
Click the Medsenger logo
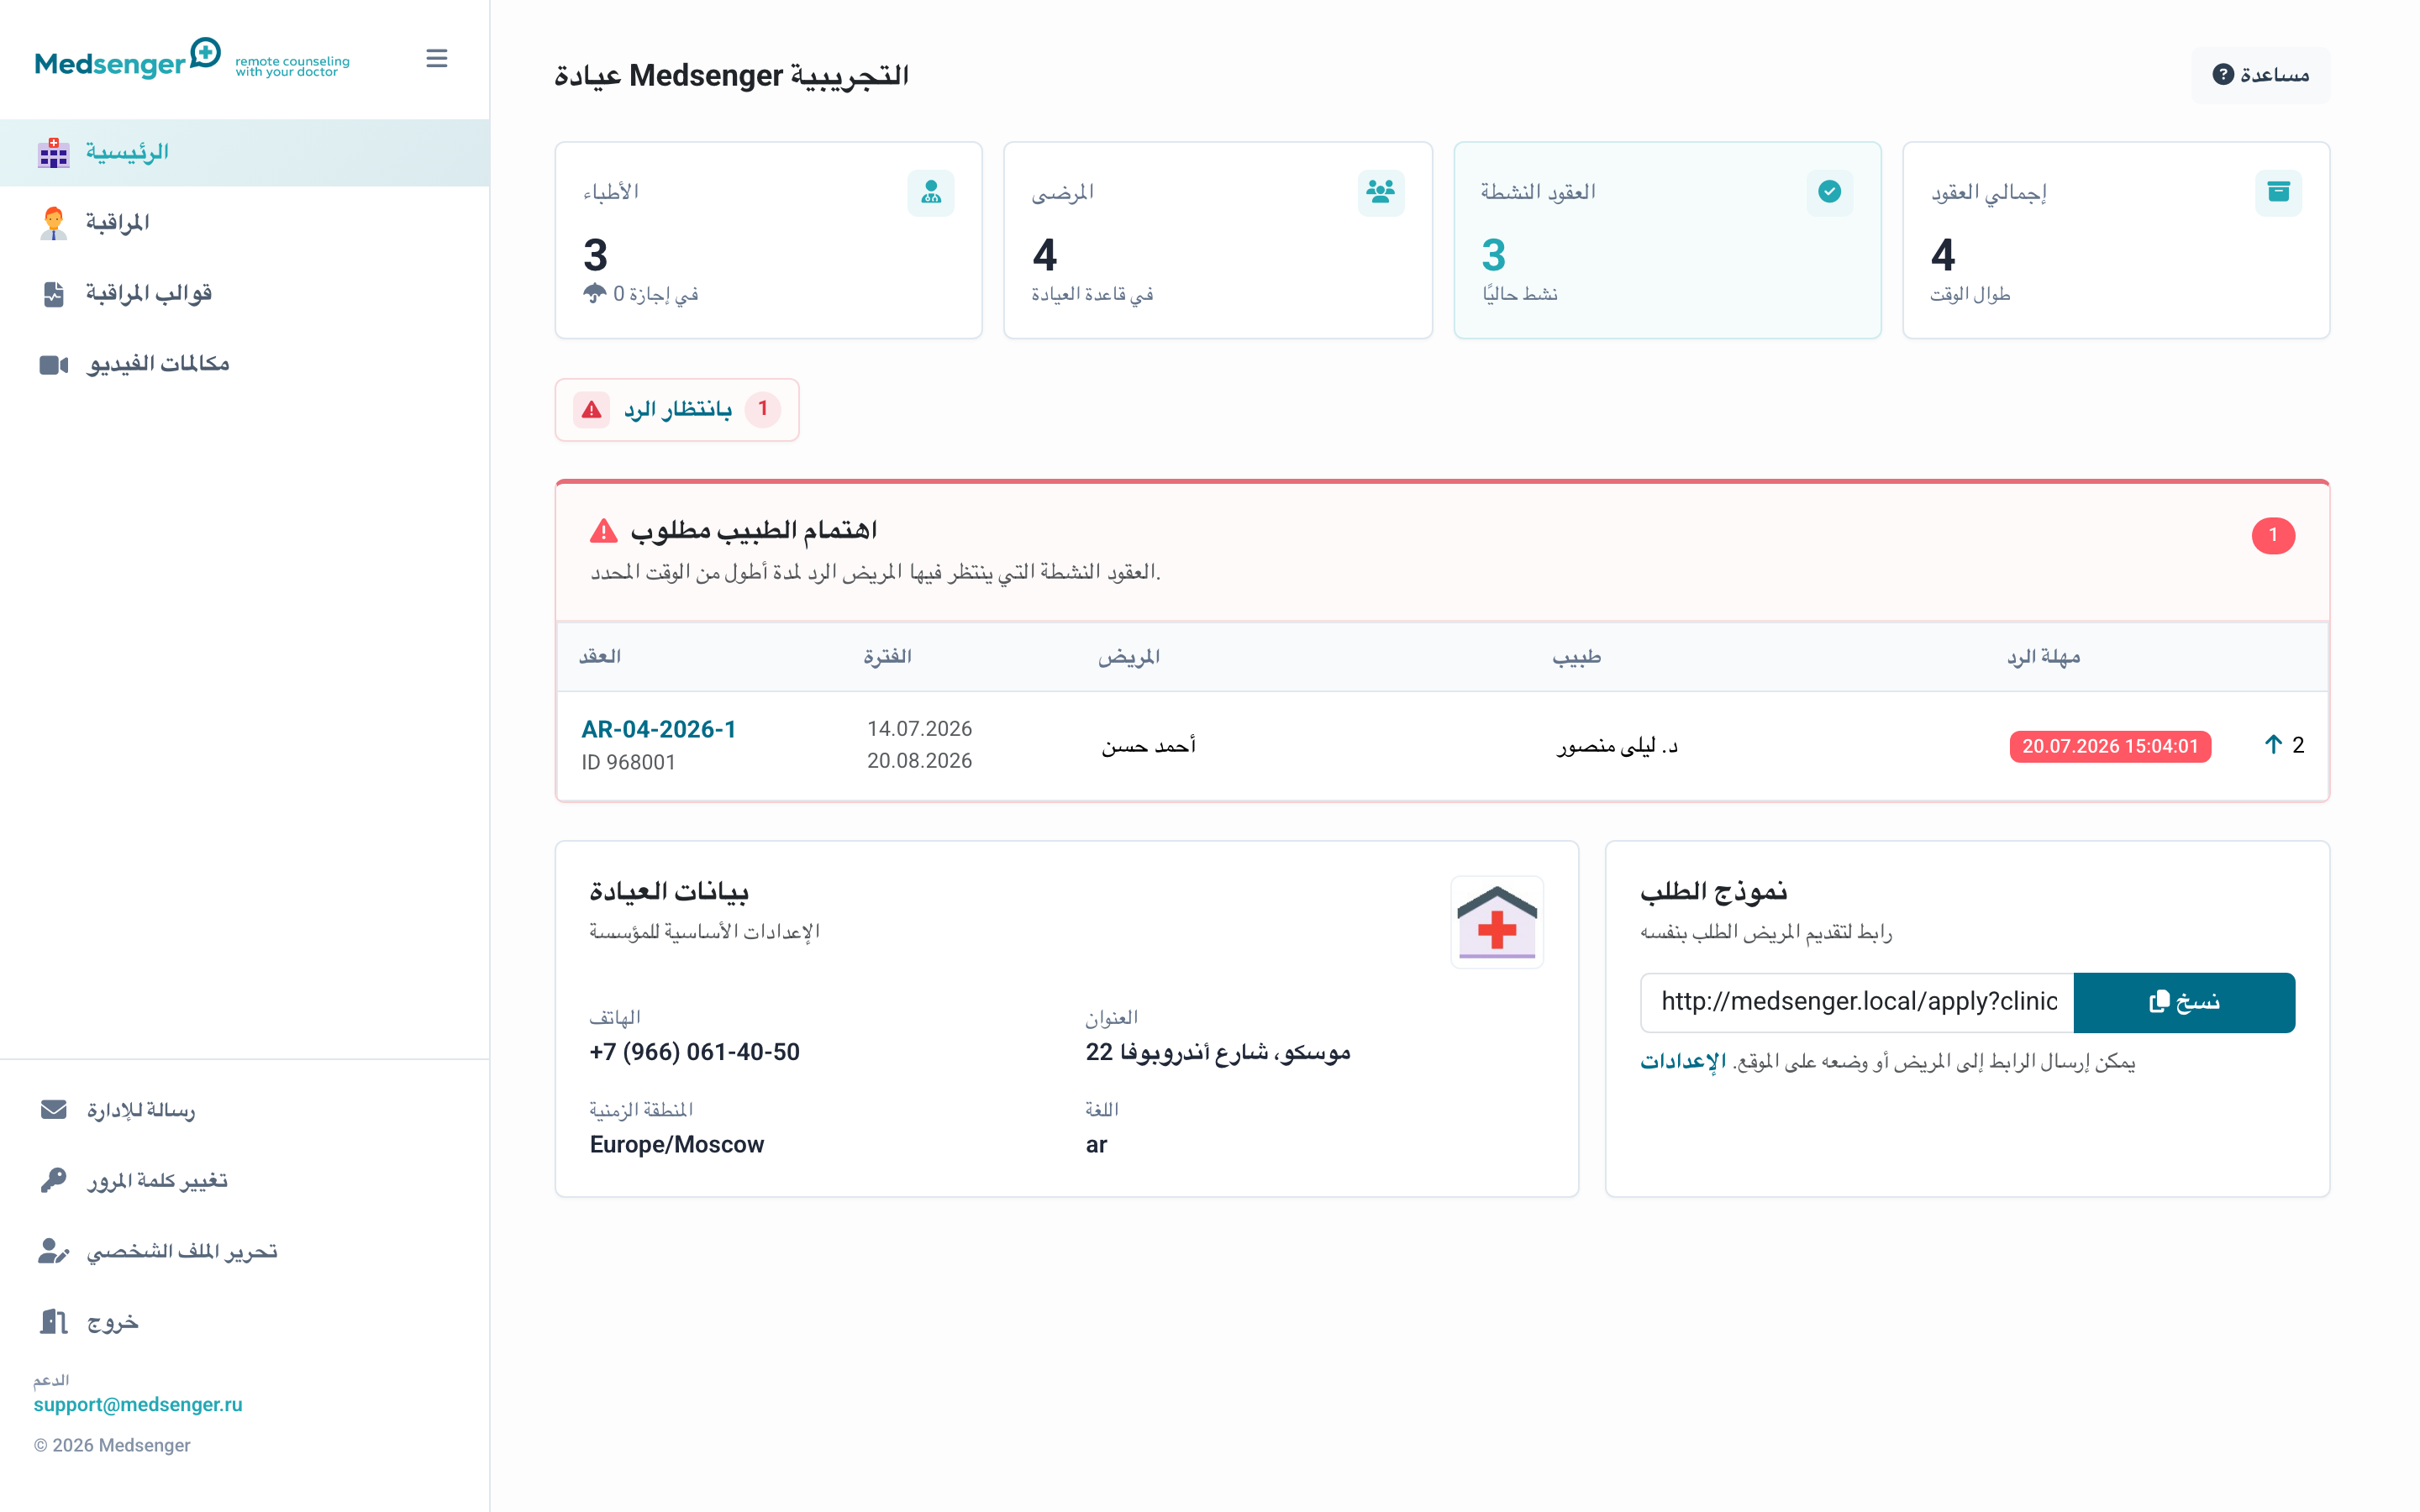pyautogui.click(x=192, y=59)
